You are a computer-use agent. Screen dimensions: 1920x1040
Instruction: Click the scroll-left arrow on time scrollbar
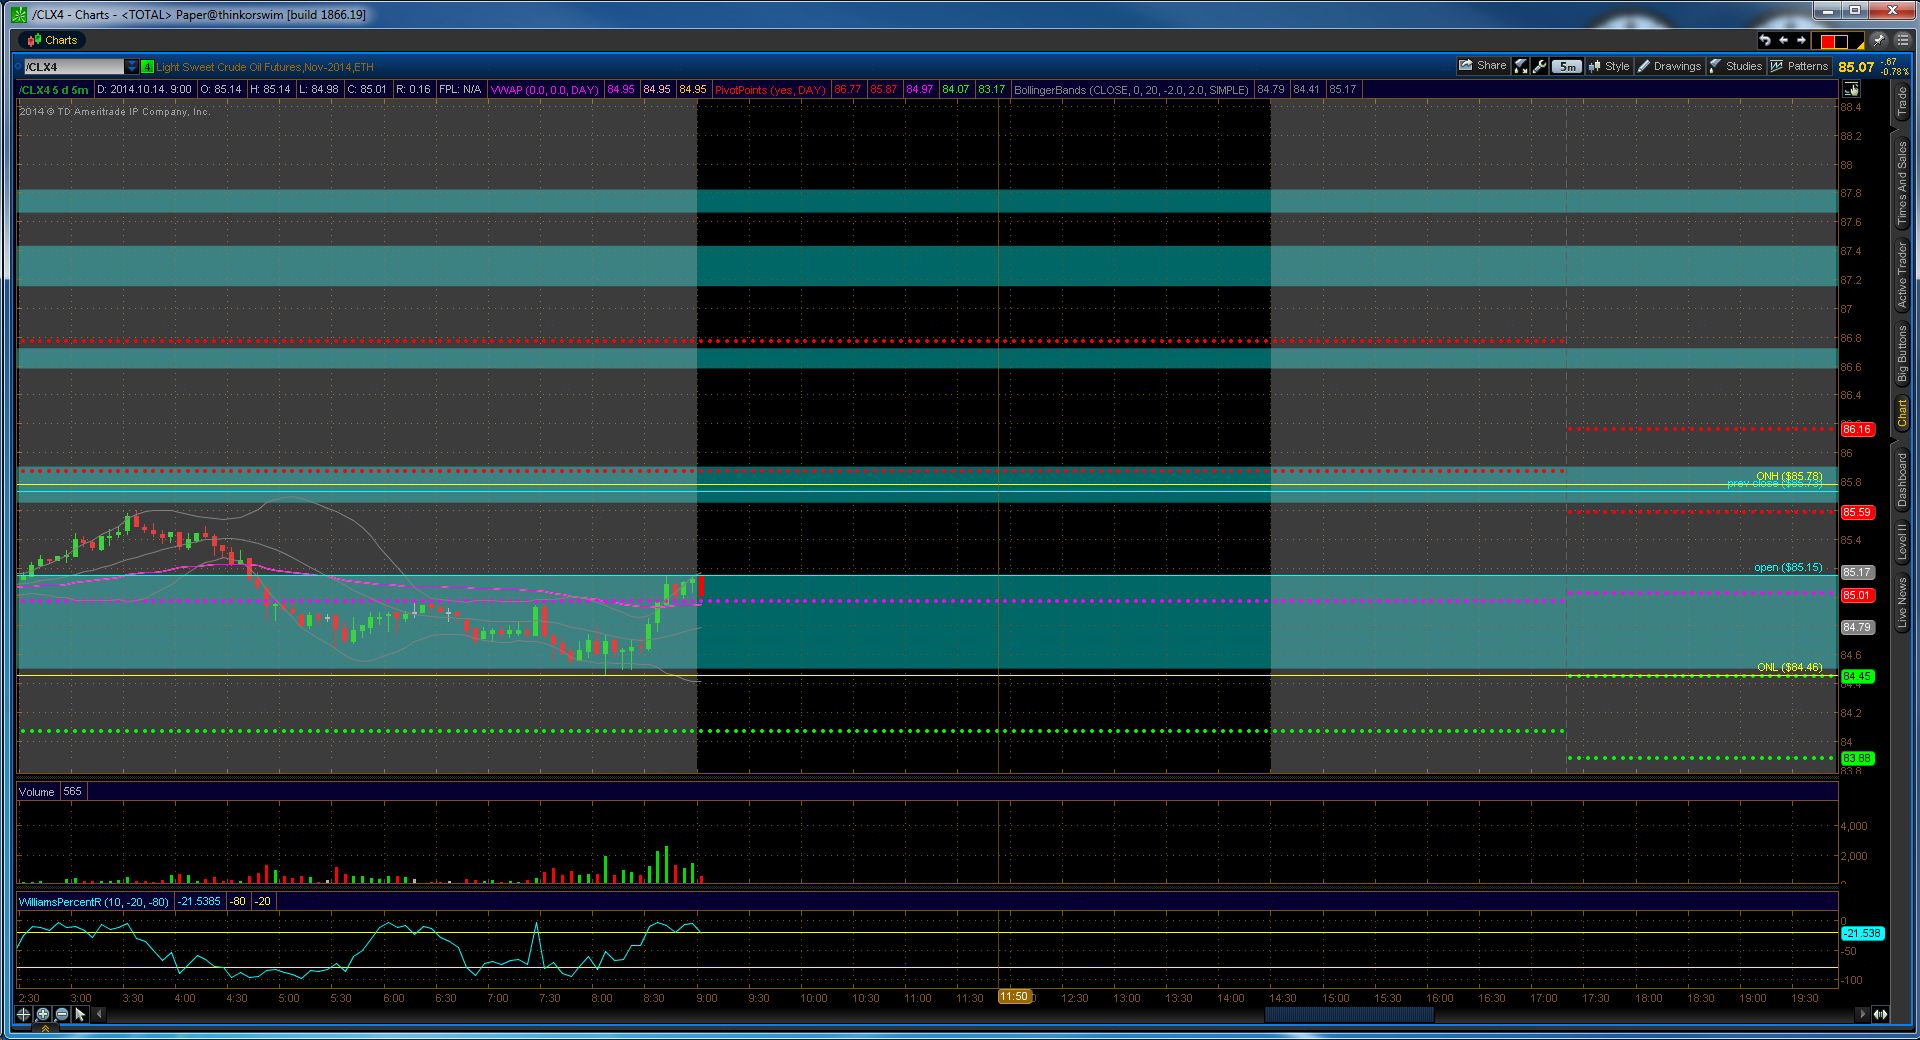(98, 1014)
